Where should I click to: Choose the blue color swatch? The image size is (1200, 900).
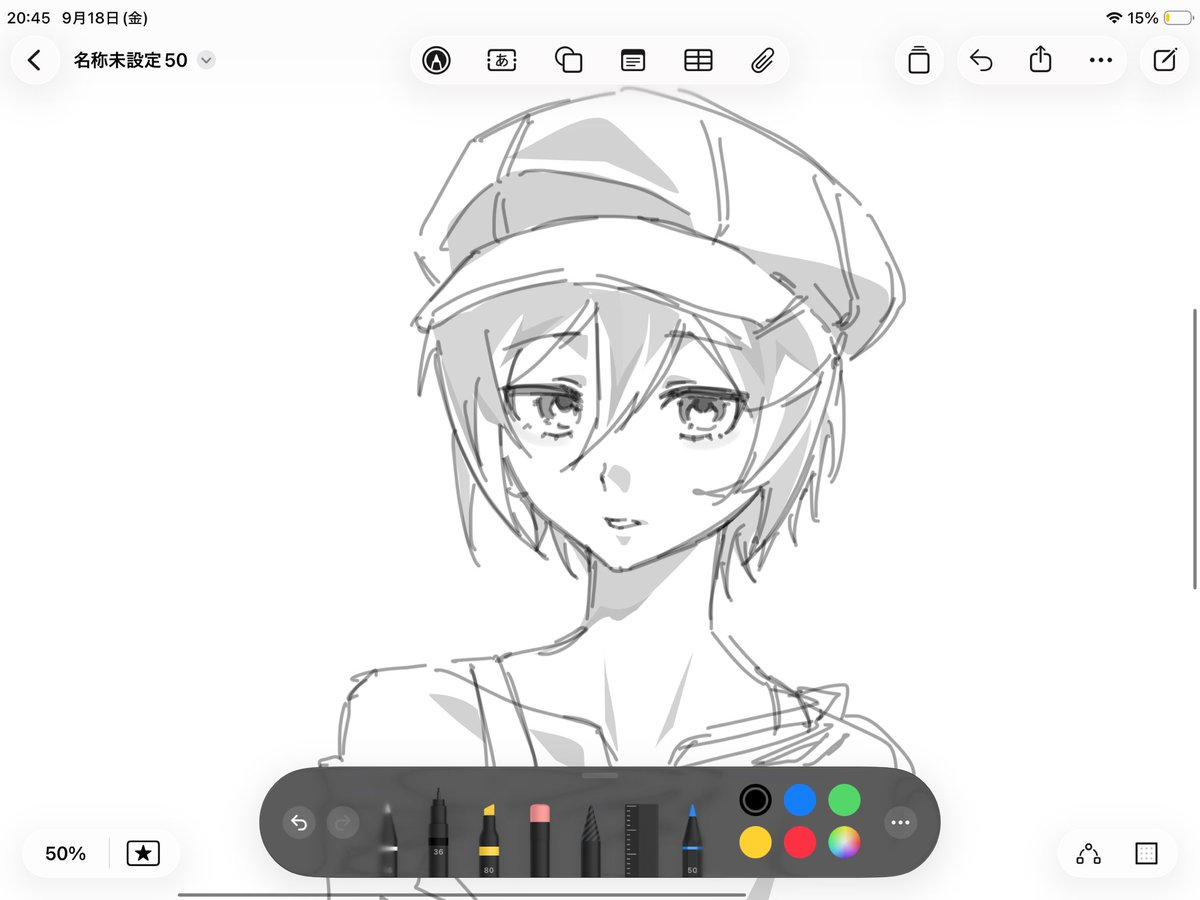[800, 800]
